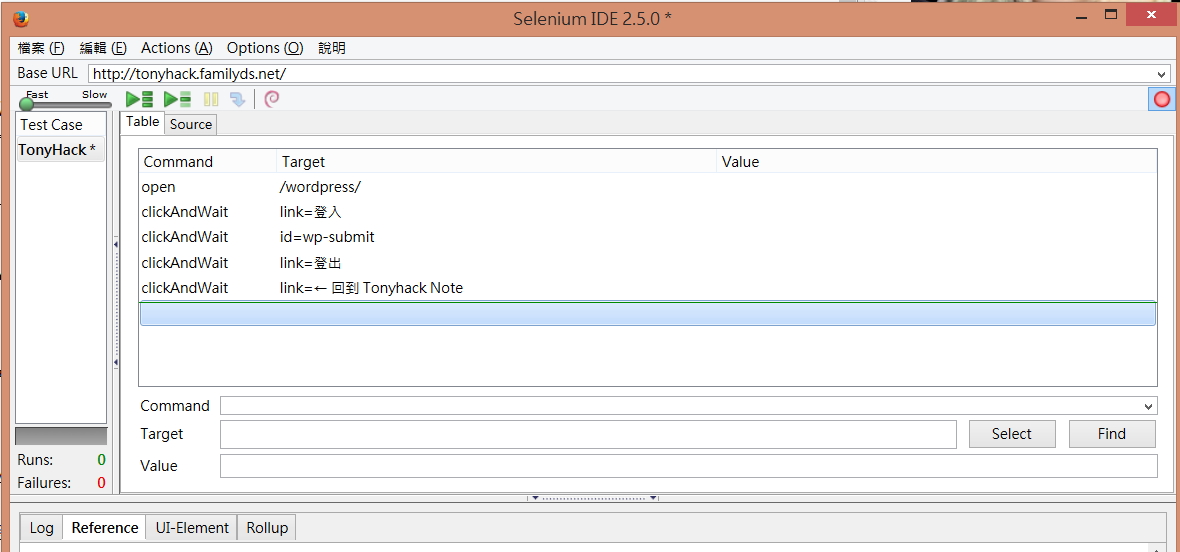Select the TonyHack test case
Viewport: 1180px width, 552px height.
[x=60, y=150]
